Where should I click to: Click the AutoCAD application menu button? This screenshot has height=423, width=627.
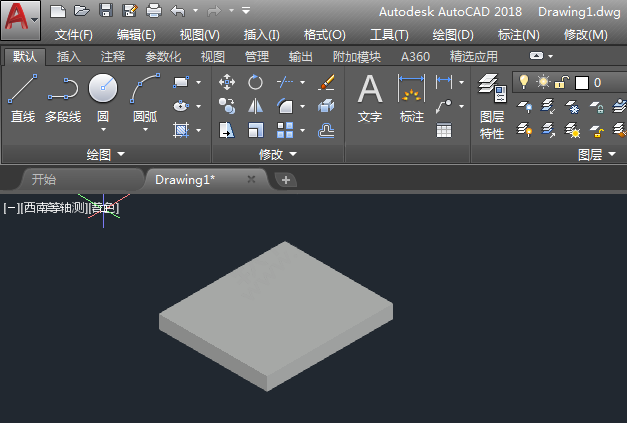coord(20,18)
